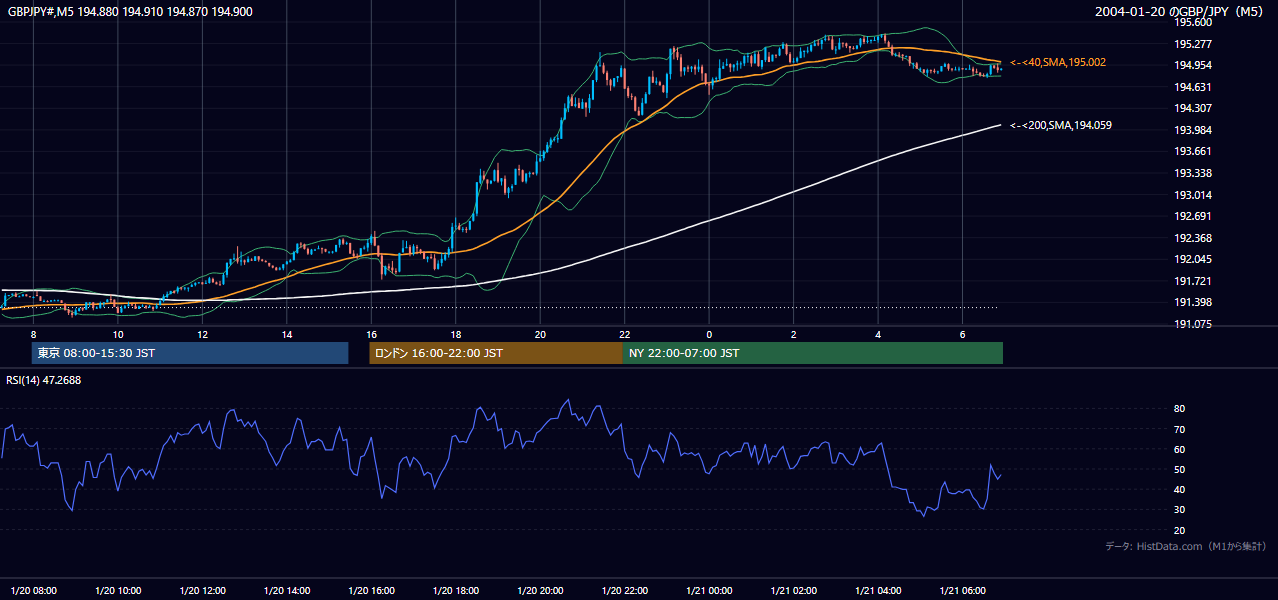Click the 1/20 14:00 date axis label
Viewport: 1278px width, 600px height.
[x=287, y=590]
